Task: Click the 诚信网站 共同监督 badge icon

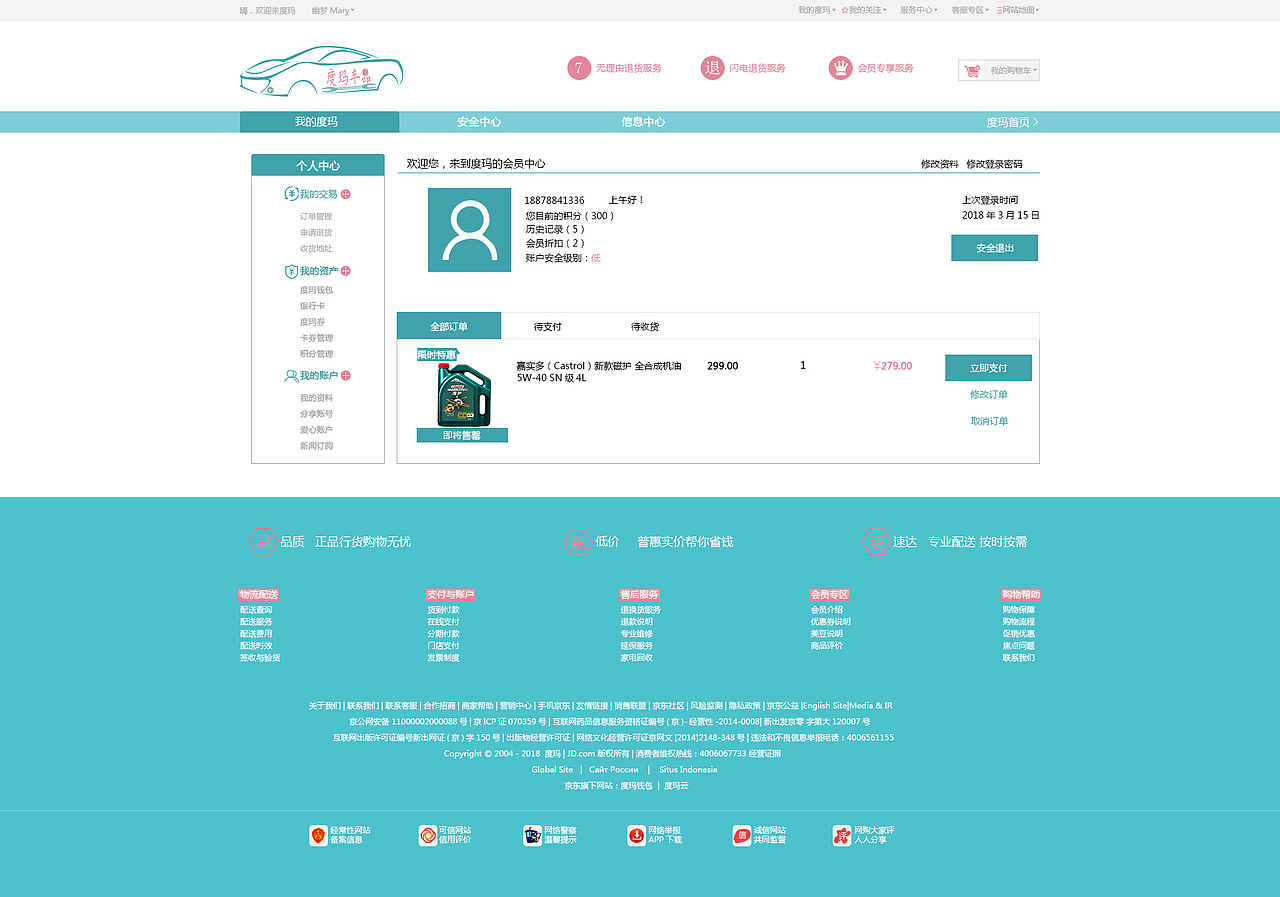Action: click(741, 835)
